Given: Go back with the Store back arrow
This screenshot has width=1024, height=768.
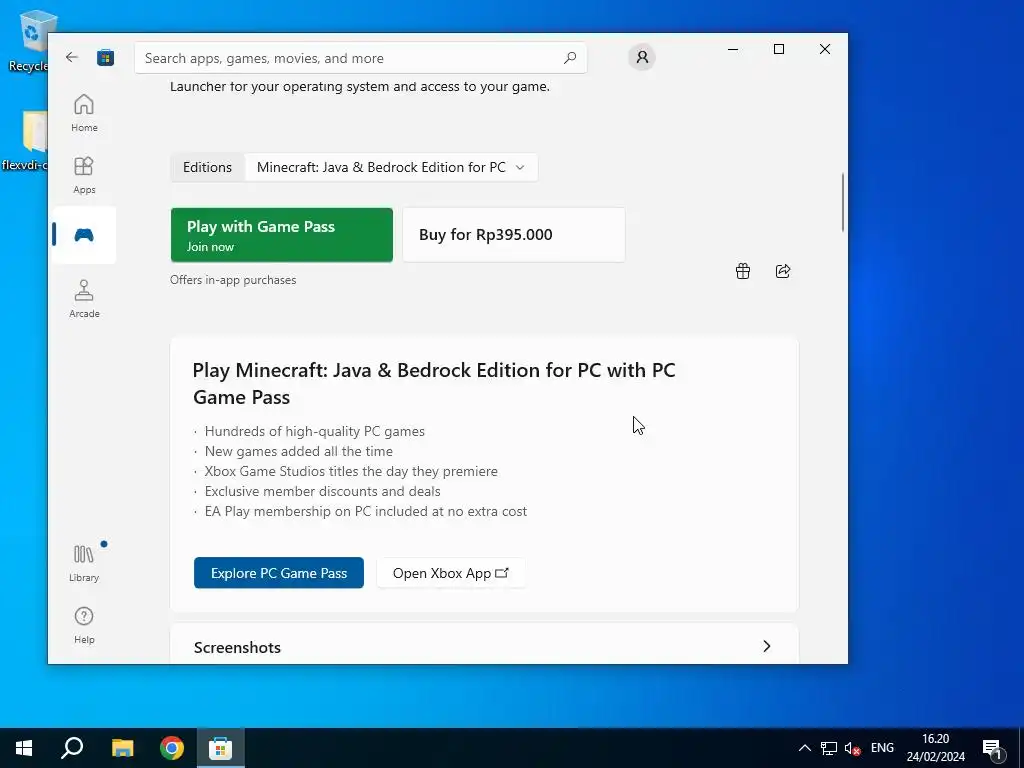Looking at the screenshot, I should pos(72,57).
